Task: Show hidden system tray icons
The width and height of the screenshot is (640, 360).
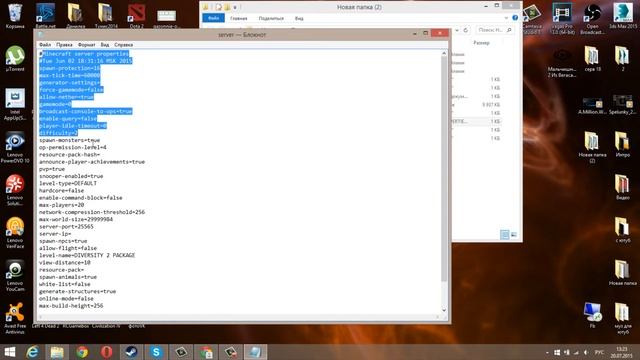Action: [x=547, y=352]
